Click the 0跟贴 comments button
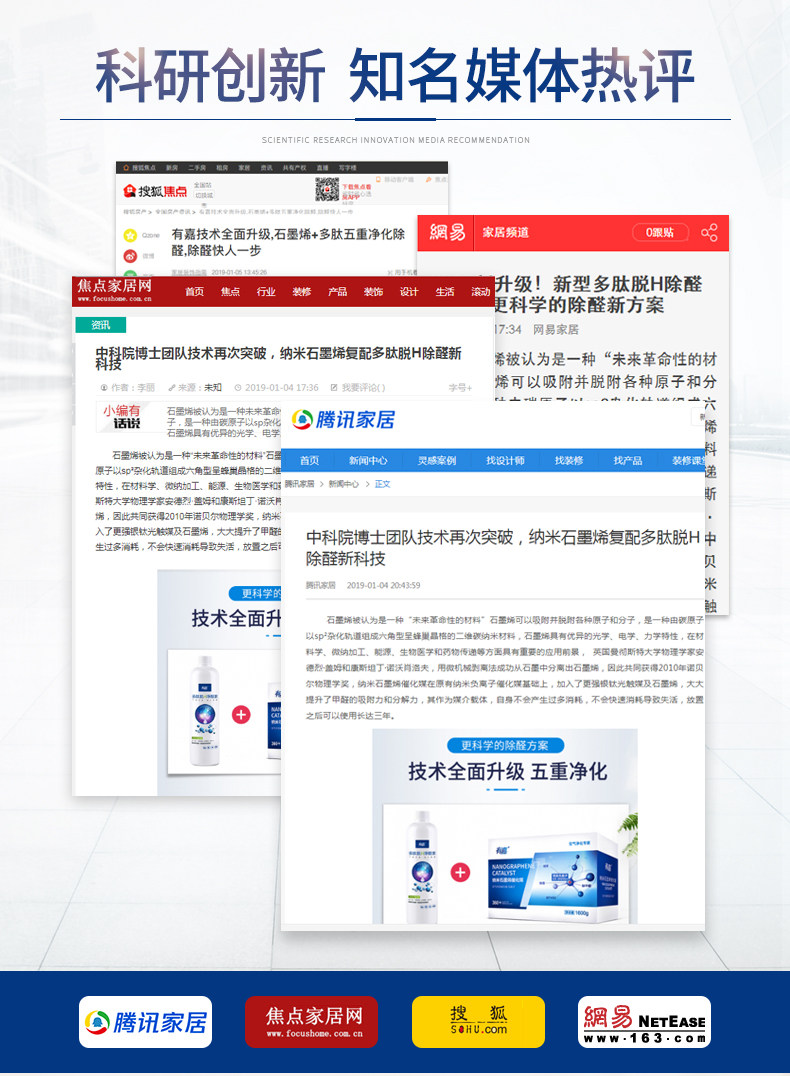Viewport: 790px width, 1076px height. pyautogui.click(x=660, y=233)
